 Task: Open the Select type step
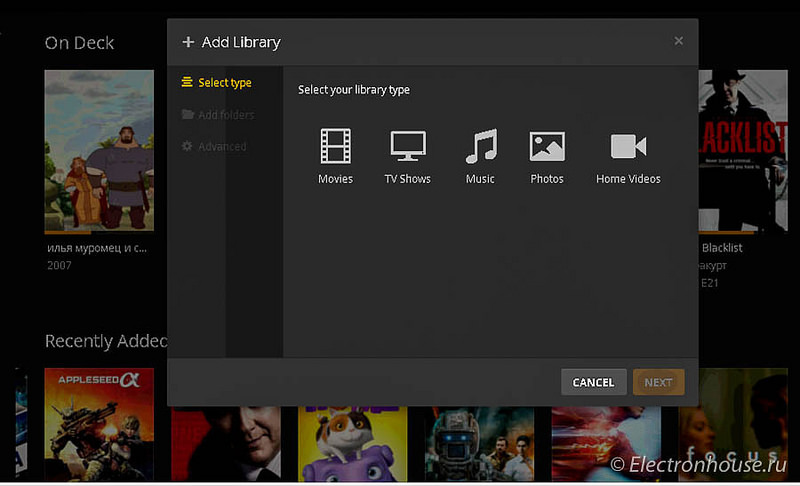pos(217,82)
